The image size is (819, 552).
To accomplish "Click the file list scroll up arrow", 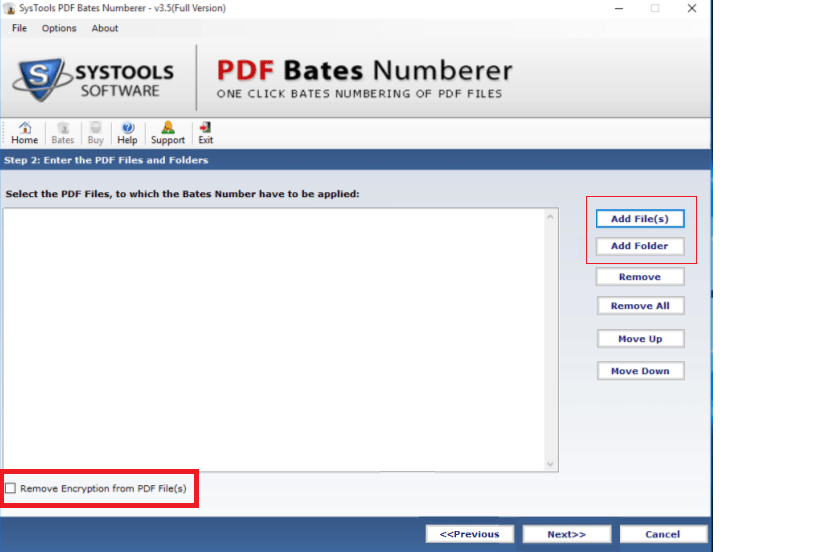I will [x=550, y=217].
